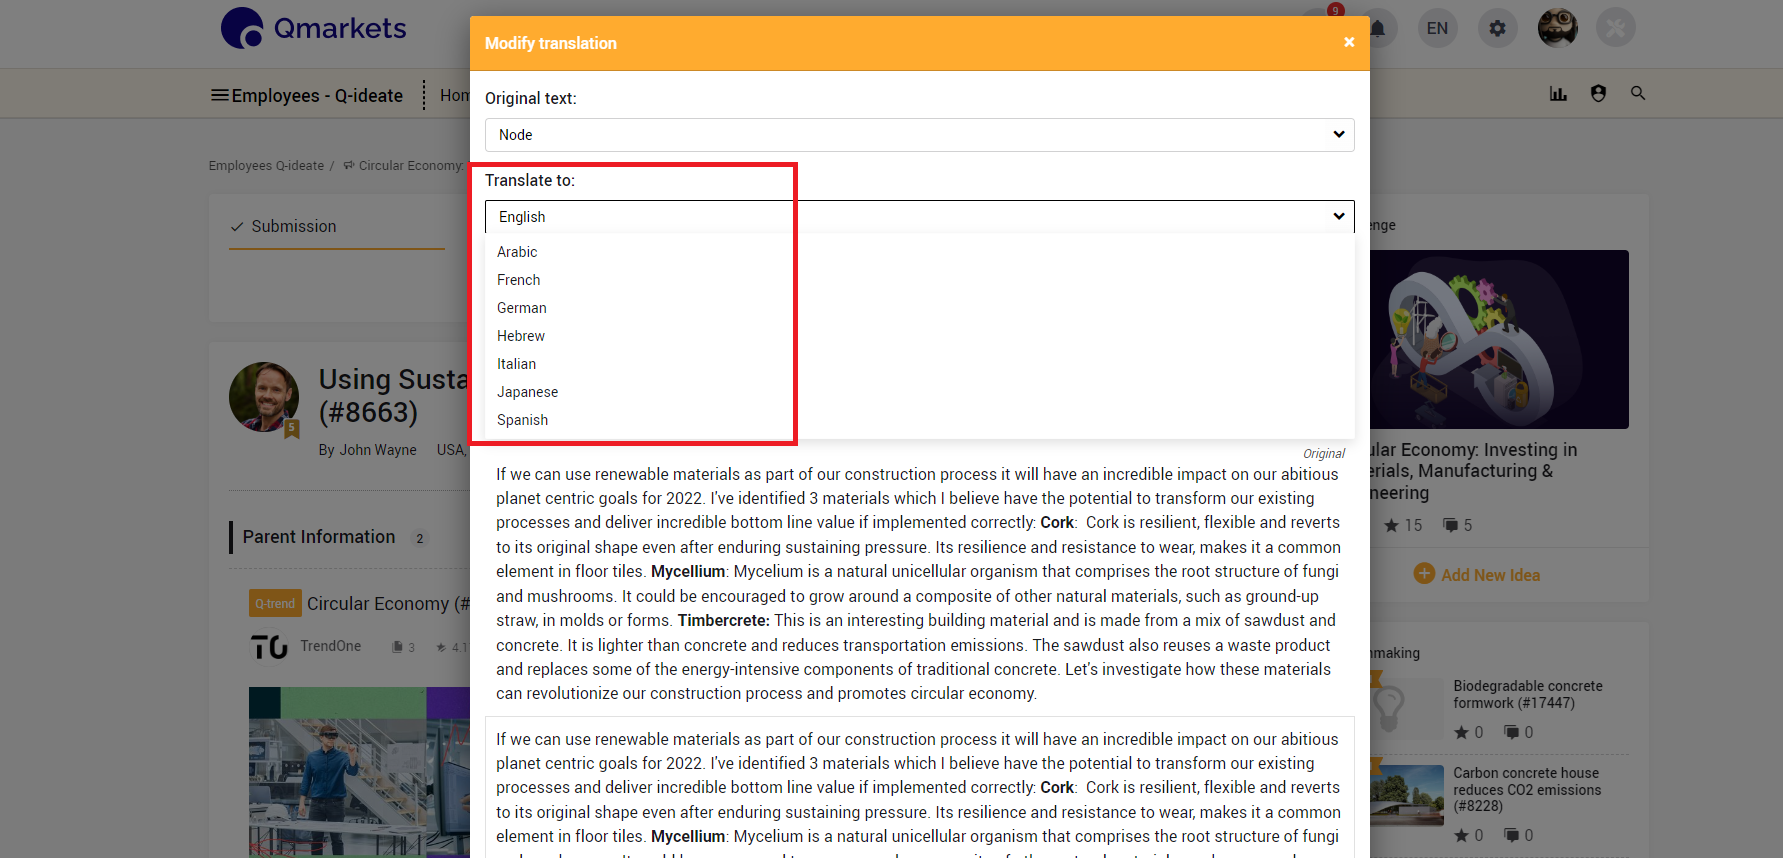Choose Spanish from language list
Screen dimensions: 1783x858
tap(522, 420)
